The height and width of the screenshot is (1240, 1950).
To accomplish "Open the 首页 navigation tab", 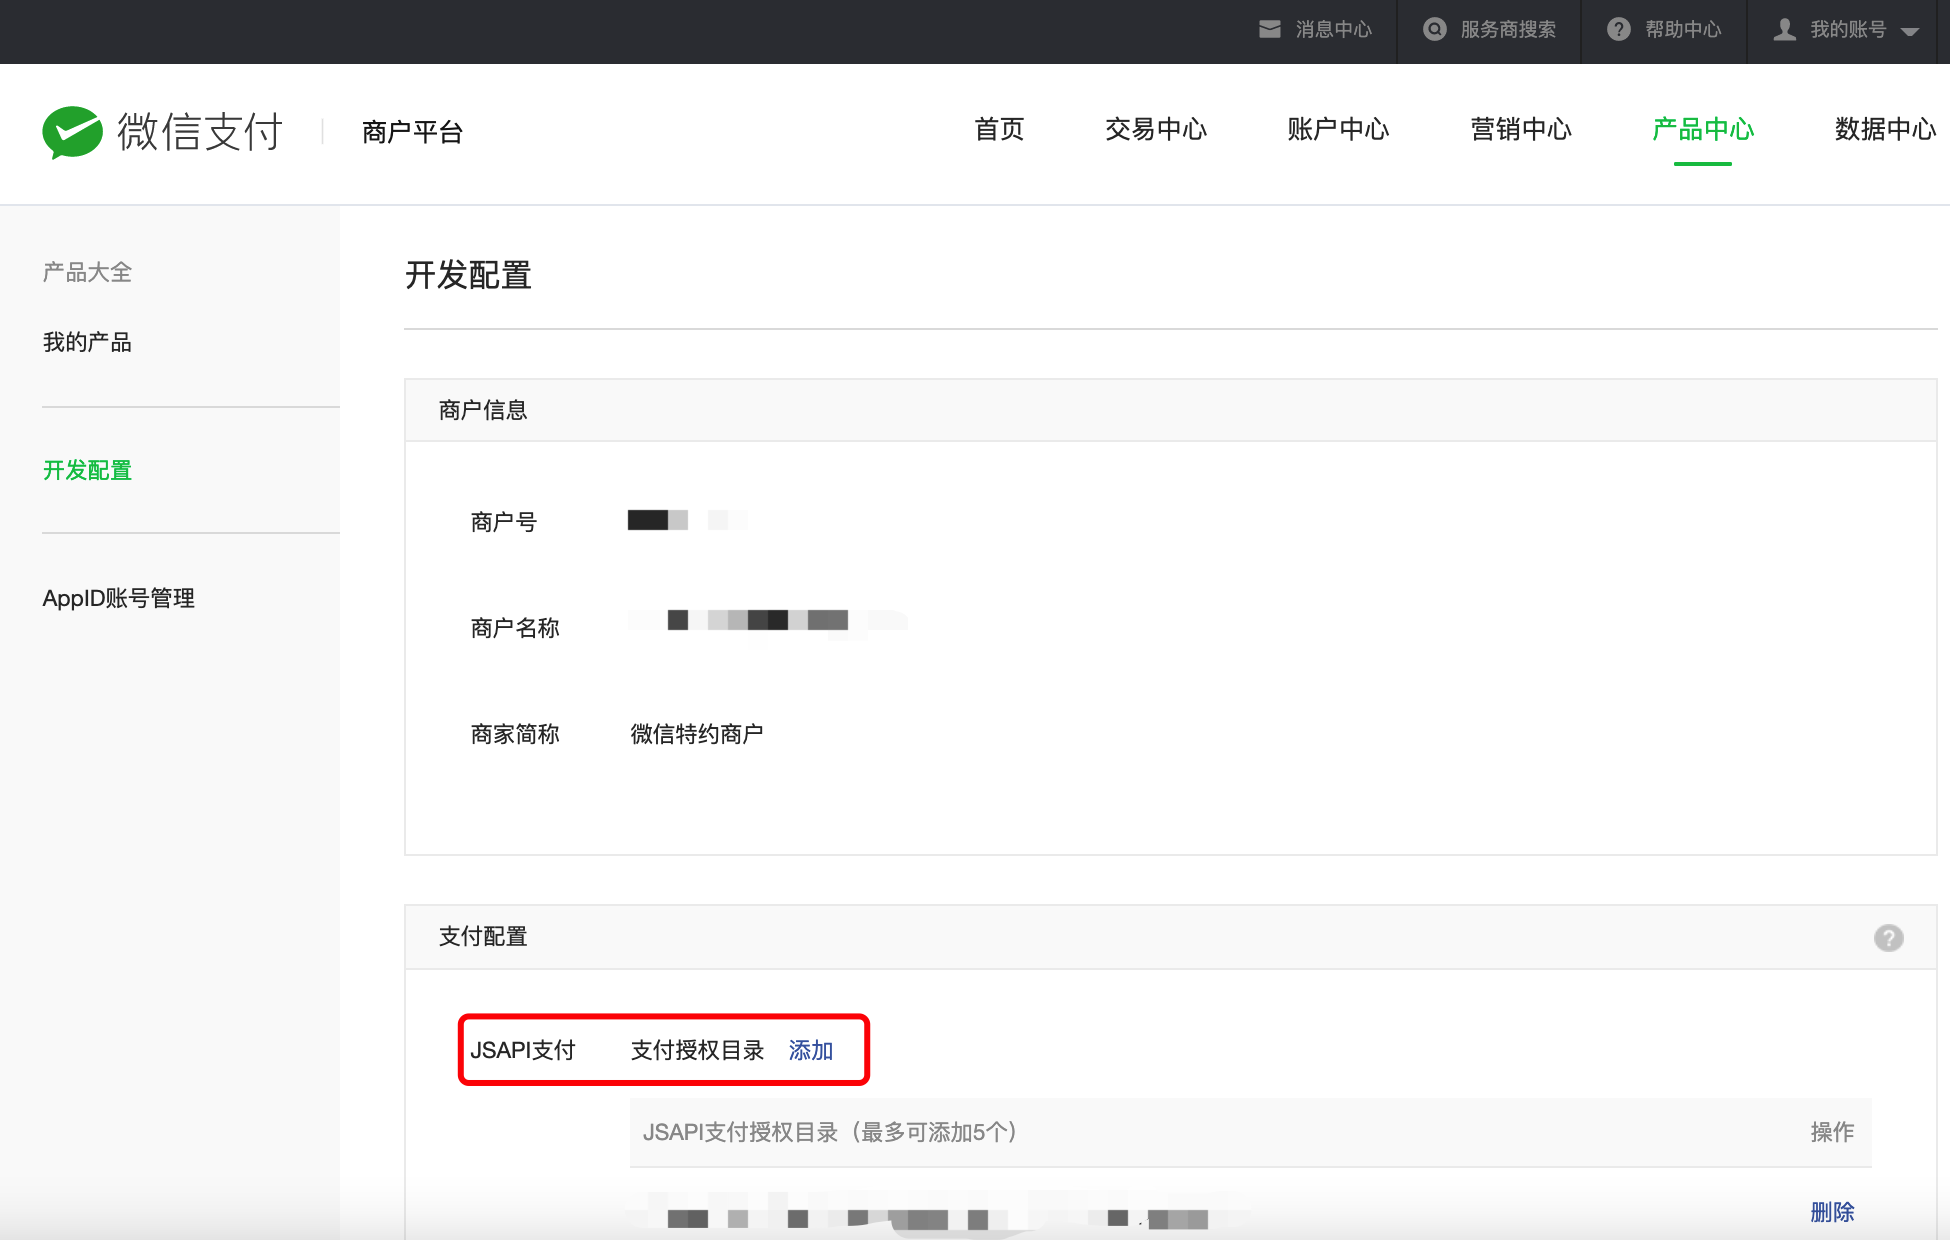I will tap(1000, 130).
